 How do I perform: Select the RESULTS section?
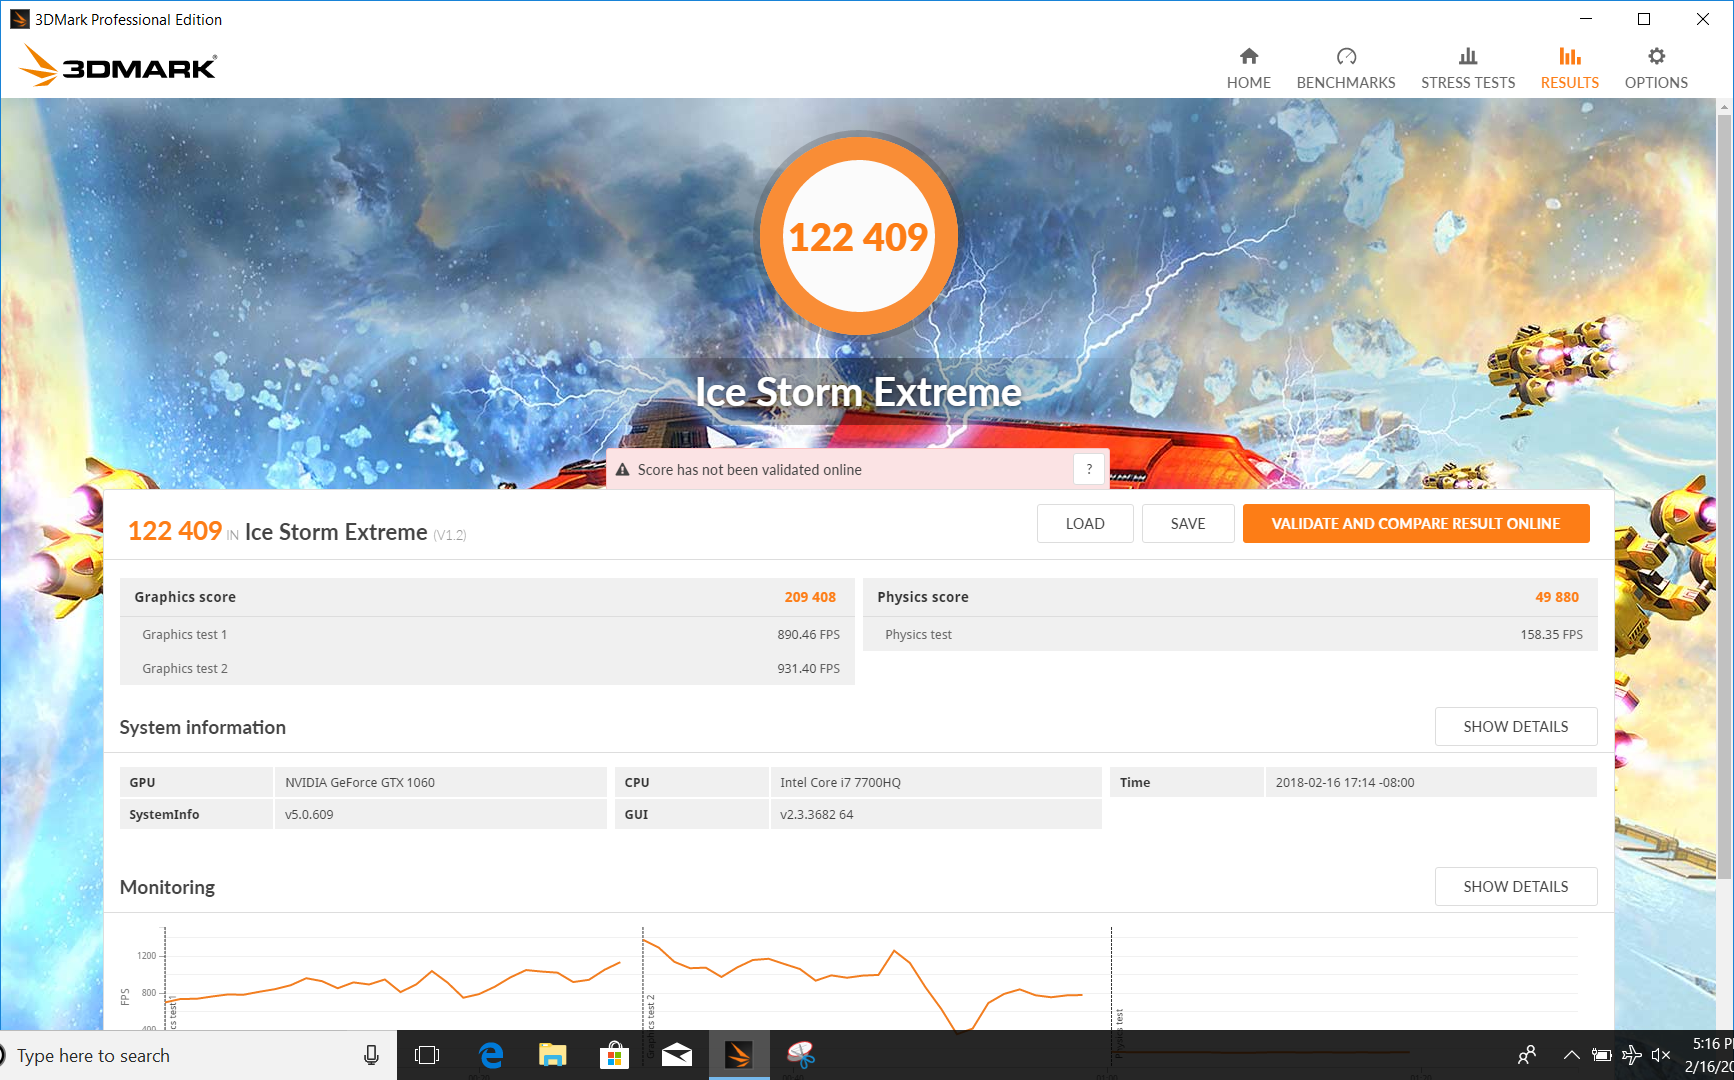tap(1569, 68)
